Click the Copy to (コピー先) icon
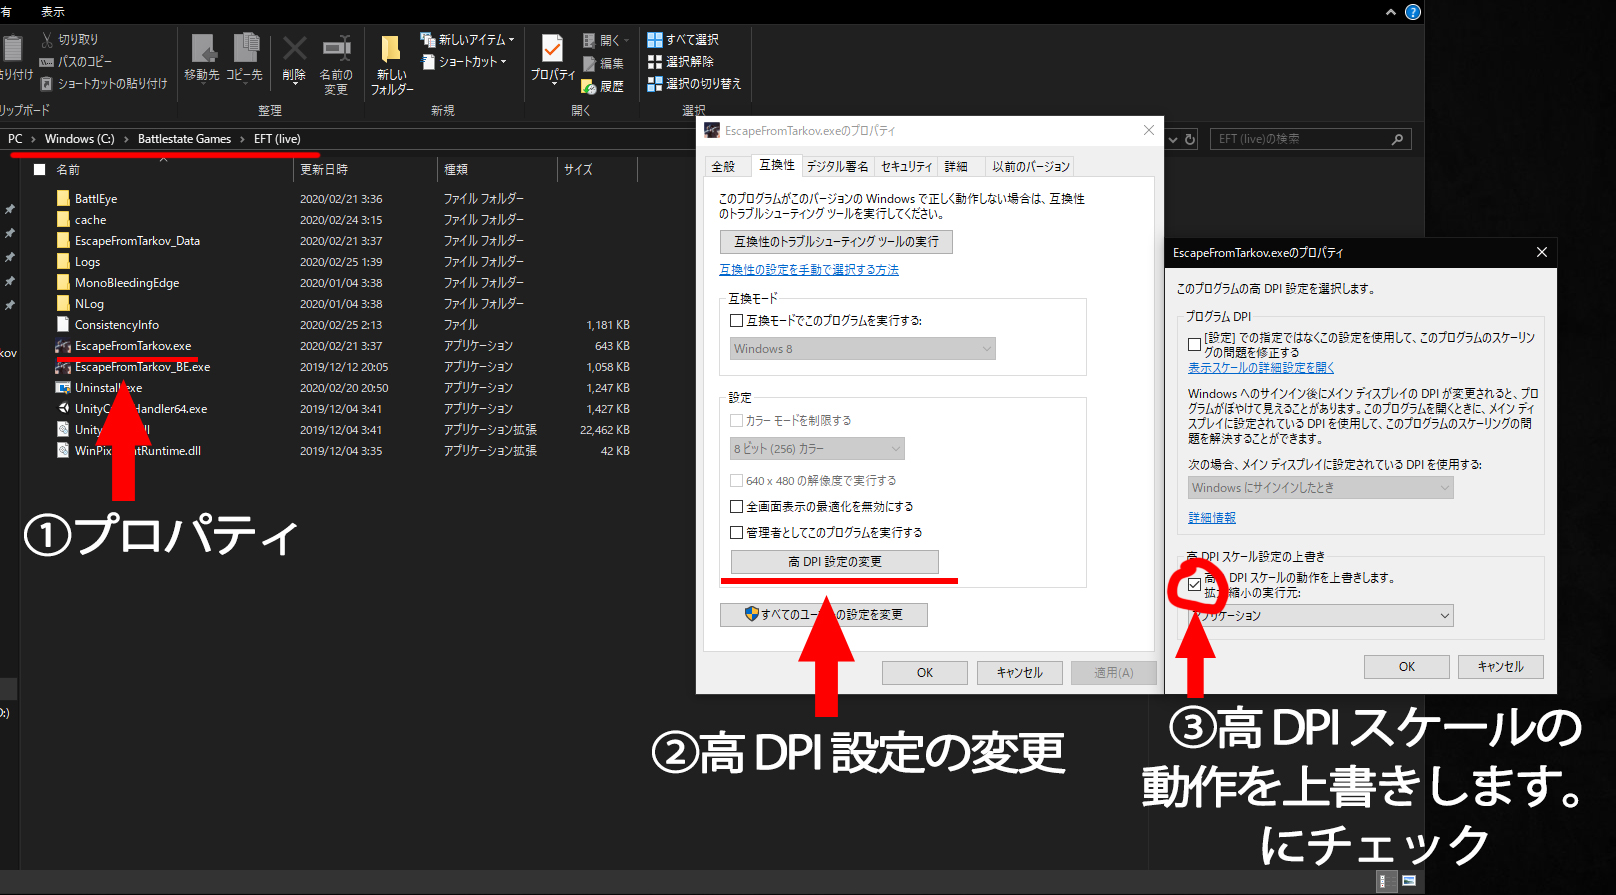The width and height of the screenshot is (1616, 895). 246,48
